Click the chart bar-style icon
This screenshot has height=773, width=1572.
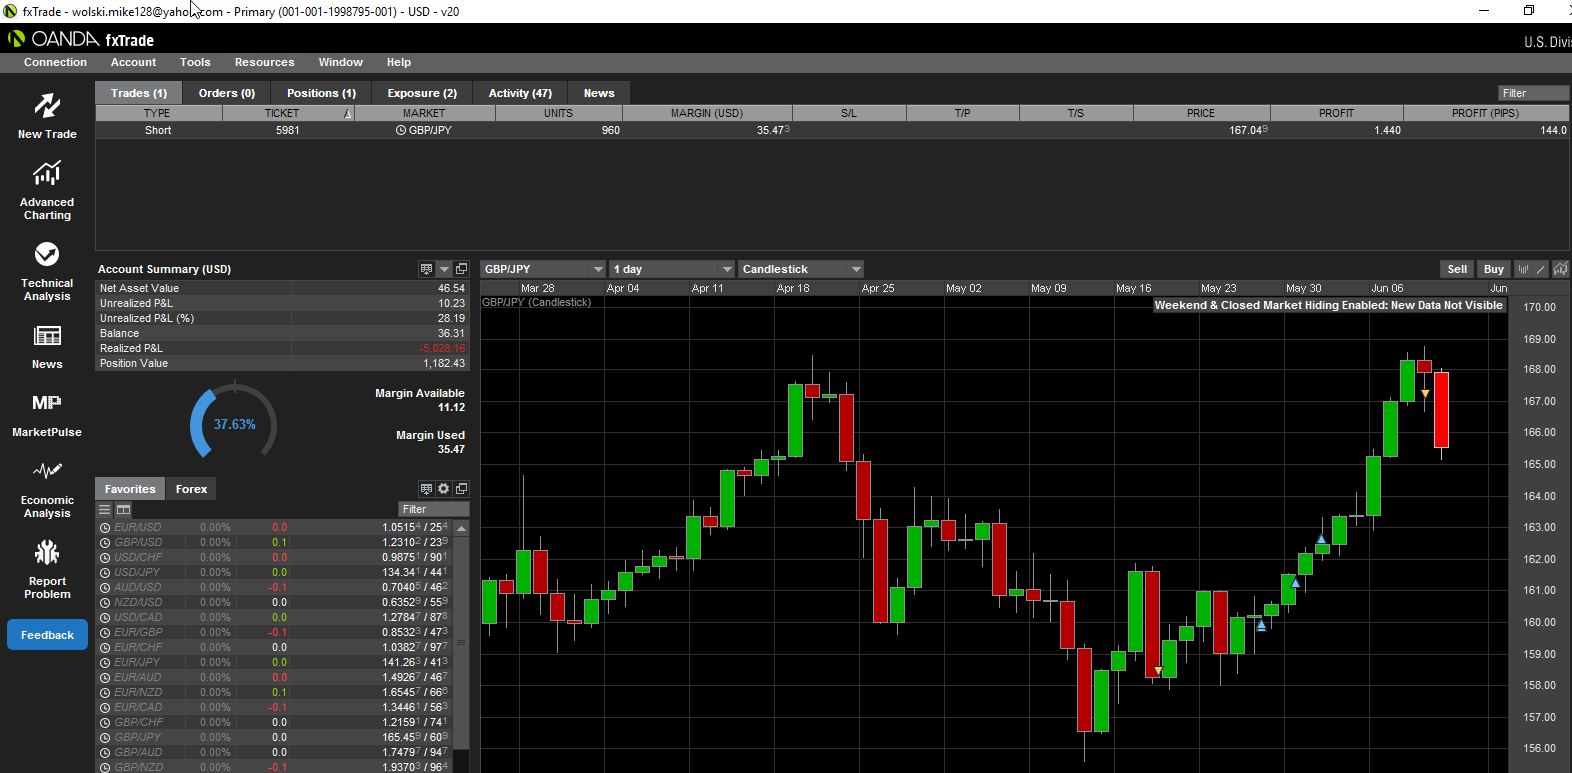click(1524, 269)
